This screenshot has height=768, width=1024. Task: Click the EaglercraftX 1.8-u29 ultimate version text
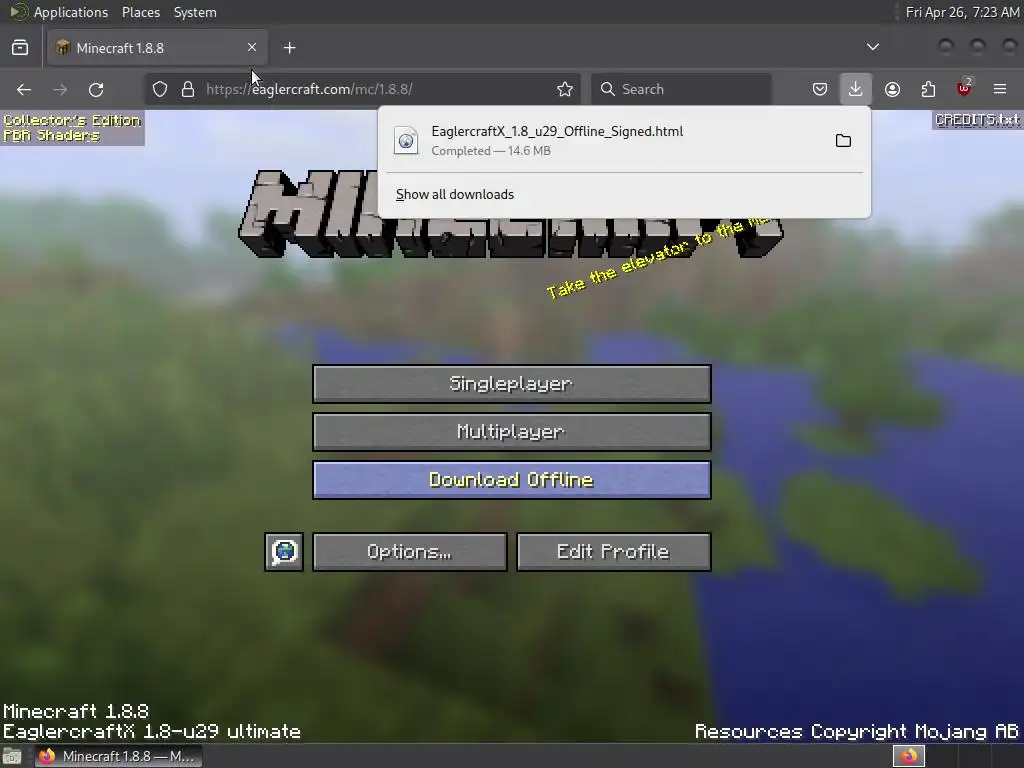(152, 731)
